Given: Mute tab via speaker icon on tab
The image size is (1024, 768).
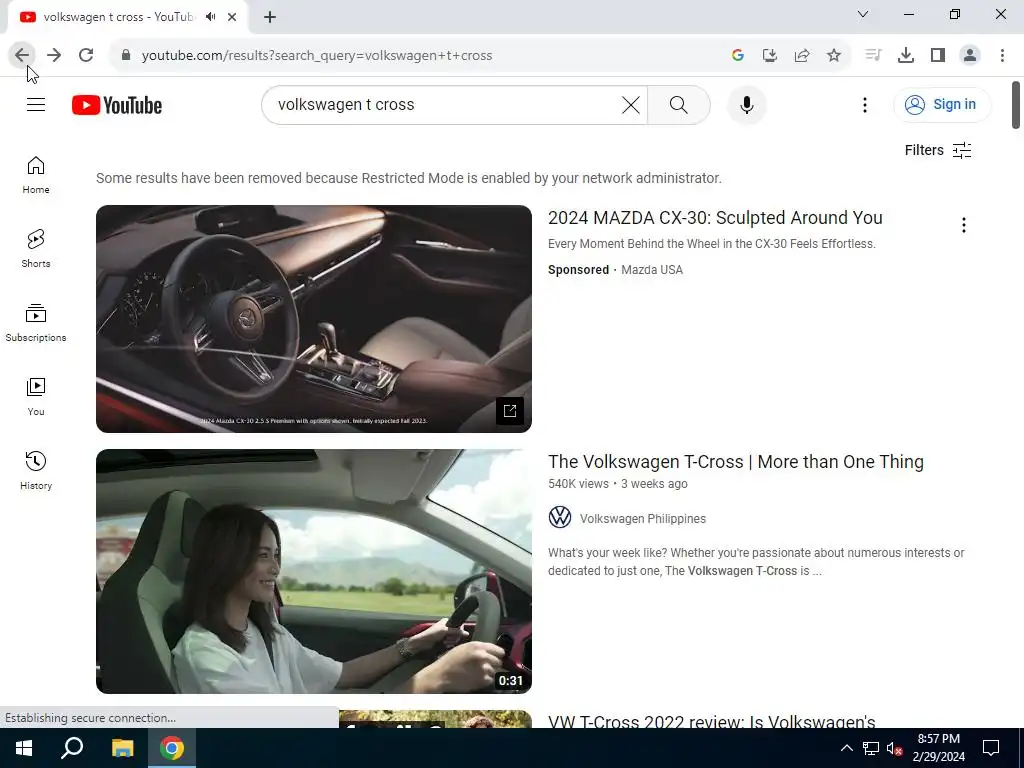Looking at the screenshot, I should tap(210, 17).
